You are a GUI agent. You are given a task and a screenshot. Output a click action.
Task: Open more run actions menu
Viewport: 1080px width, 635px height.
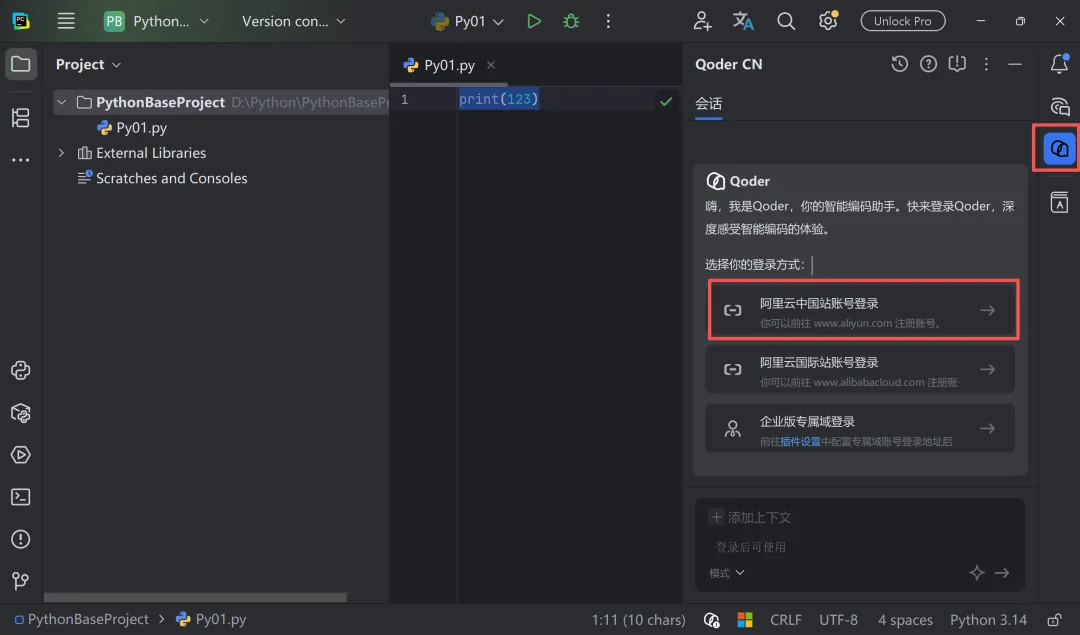[x=608, y=21]
